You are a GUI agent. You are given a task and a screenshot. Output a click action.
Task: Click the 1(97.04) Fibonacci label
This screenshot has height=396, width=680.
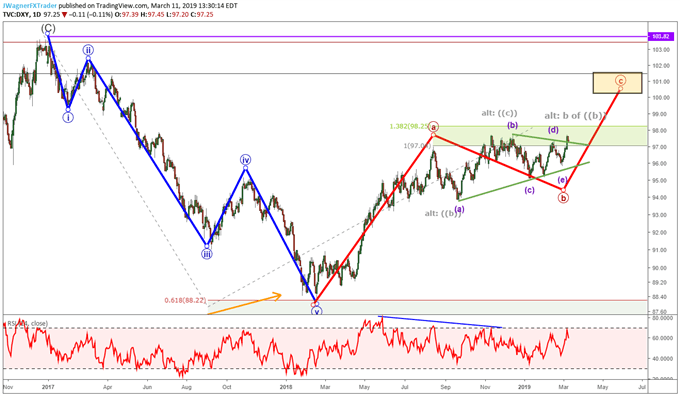click(x=417, y=145)
